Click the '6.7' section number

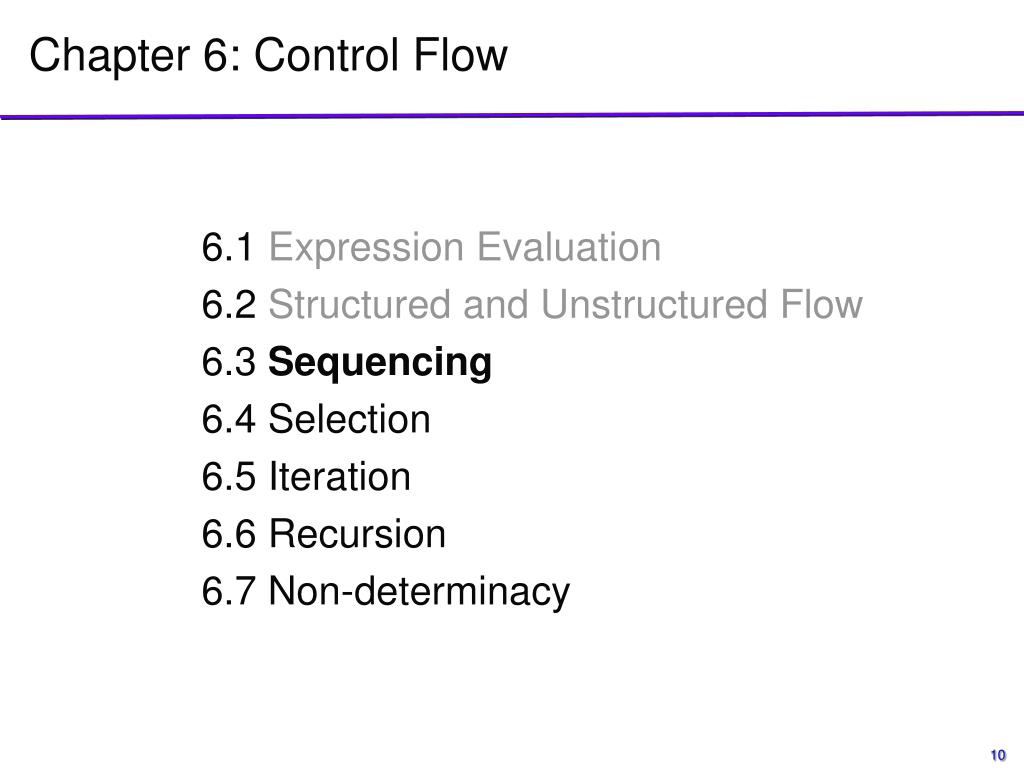pos(228,591)
